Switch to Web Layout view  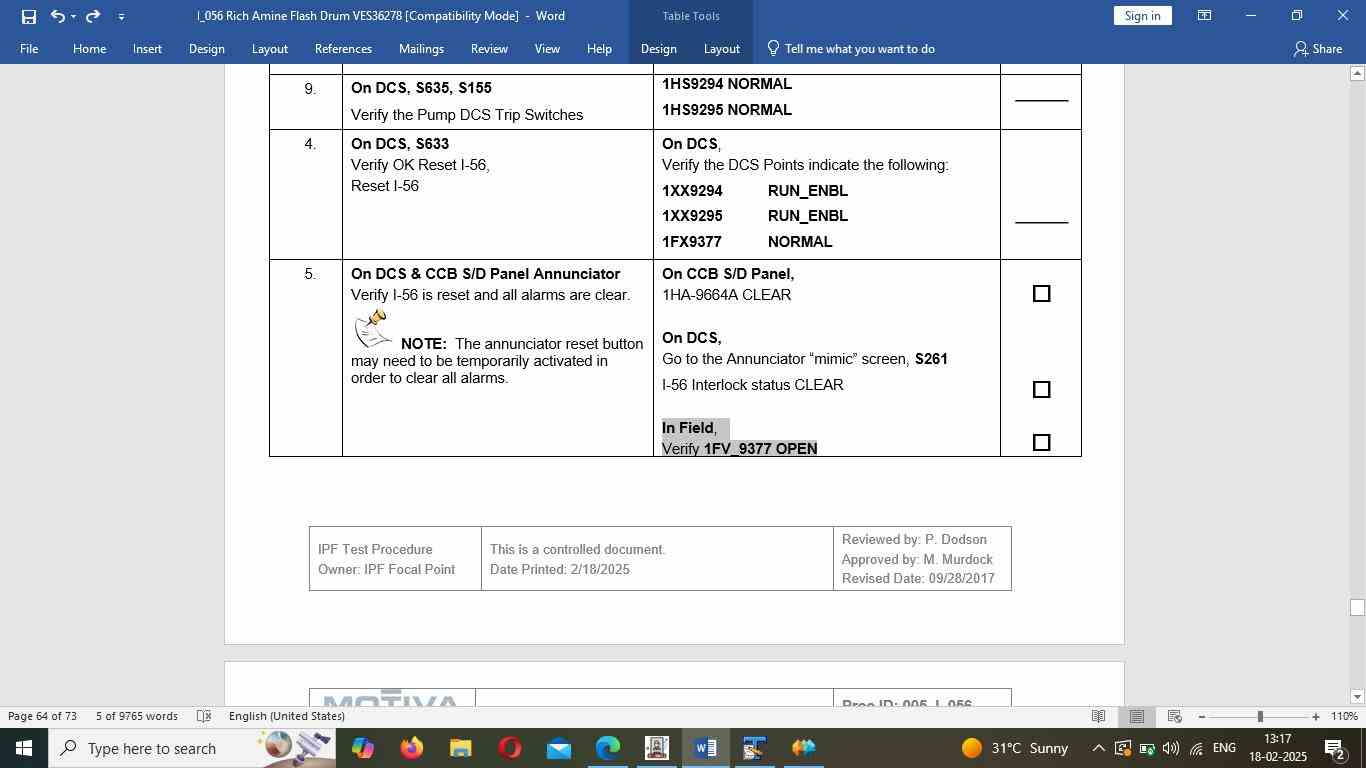(x=1175, y=716)
